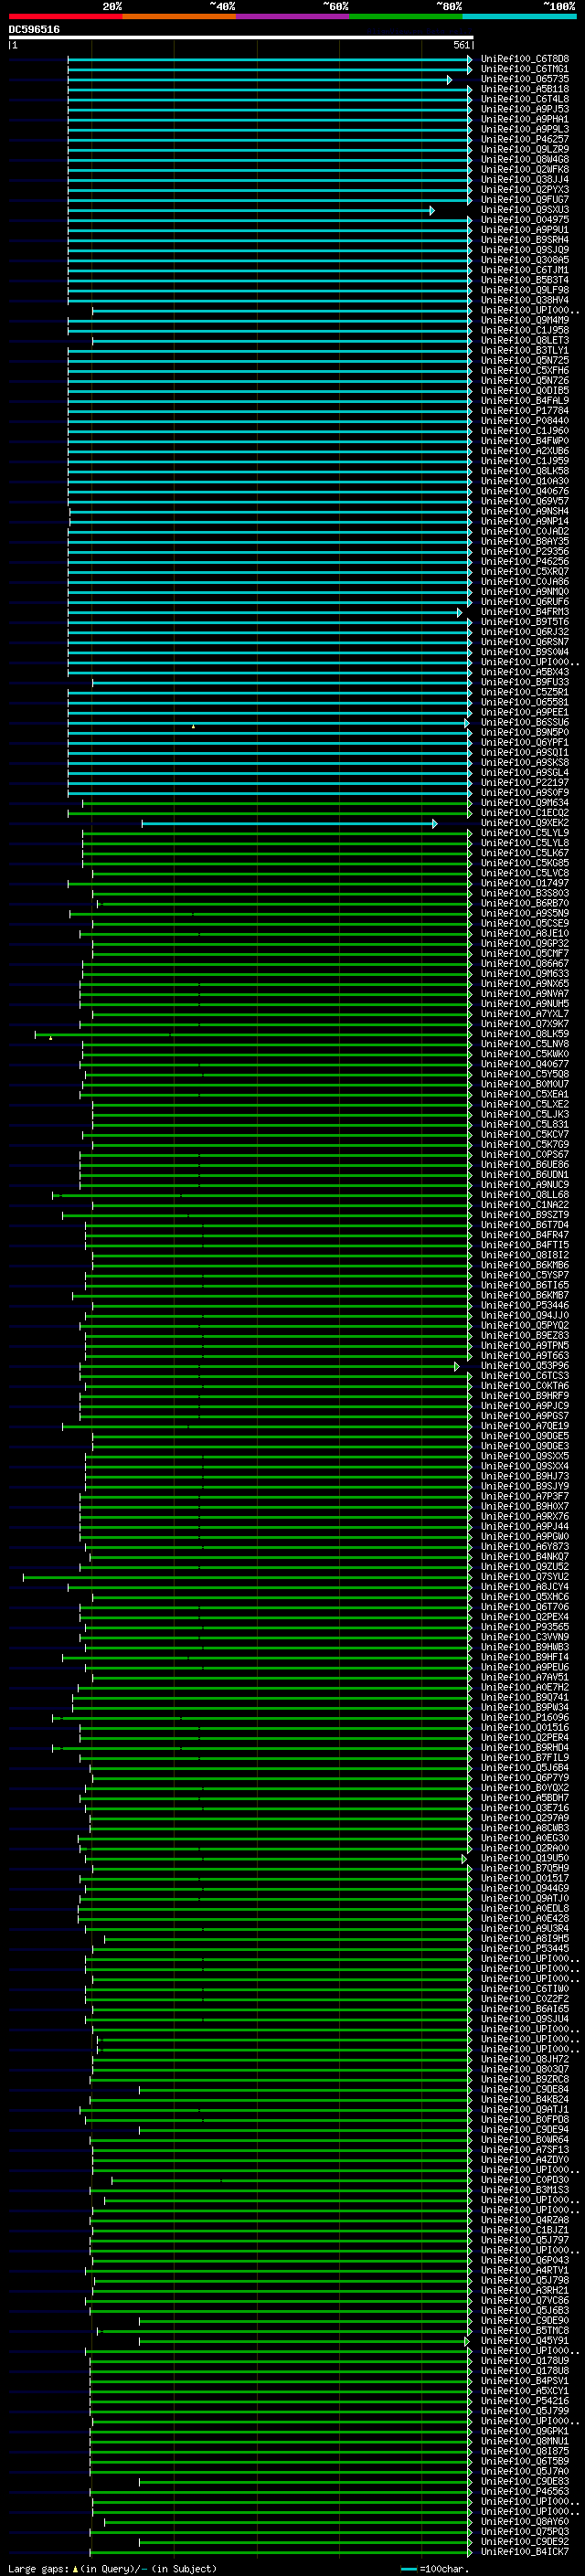Screen dimensions: 585x2576
Task: Select the UniRef100_Q9LZR9 label
Action: 524,149
